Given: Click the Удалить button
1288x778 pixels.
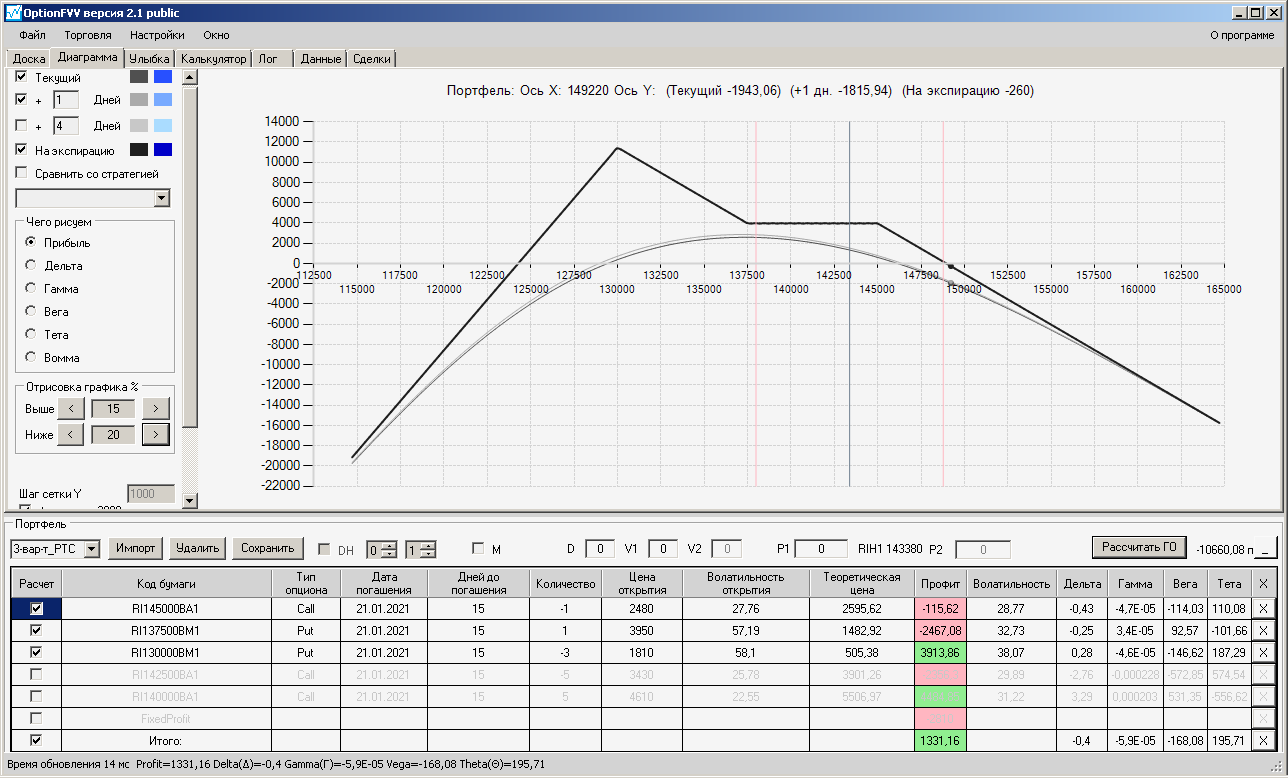Looking at the screenshot, I should (x=197, y=548).
